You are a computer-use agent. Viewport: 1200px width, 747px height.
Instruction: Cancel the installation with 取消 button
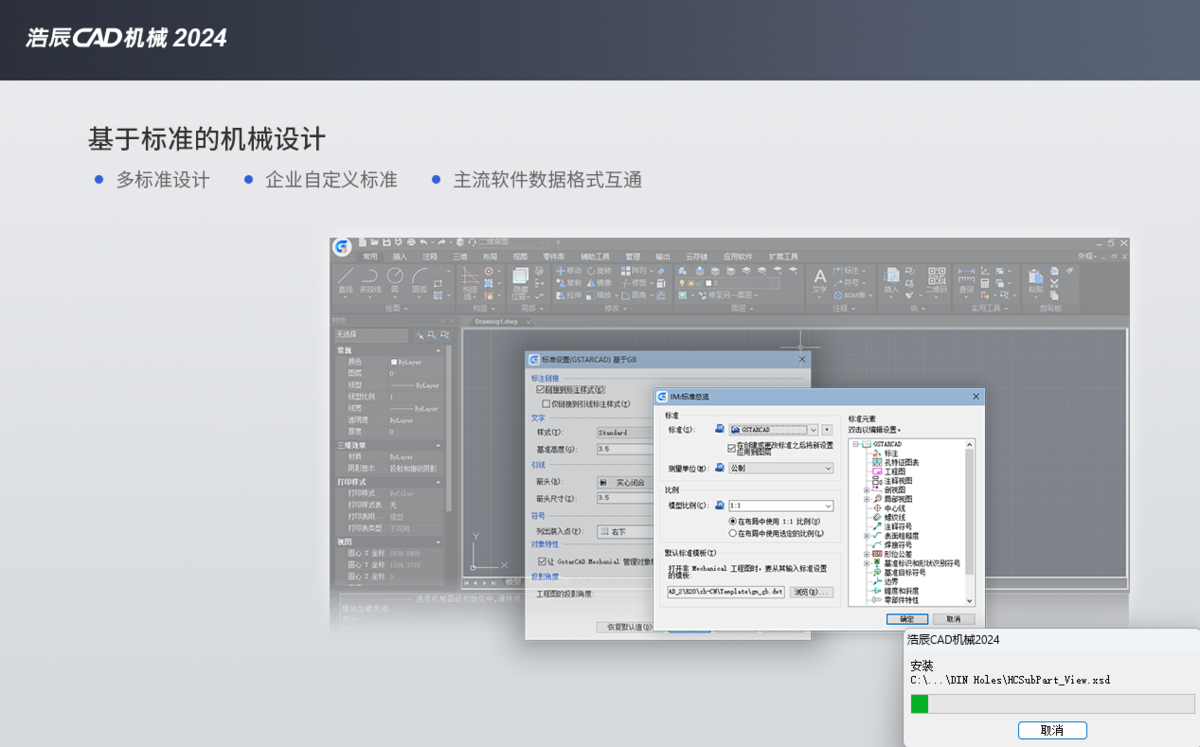1052,730
